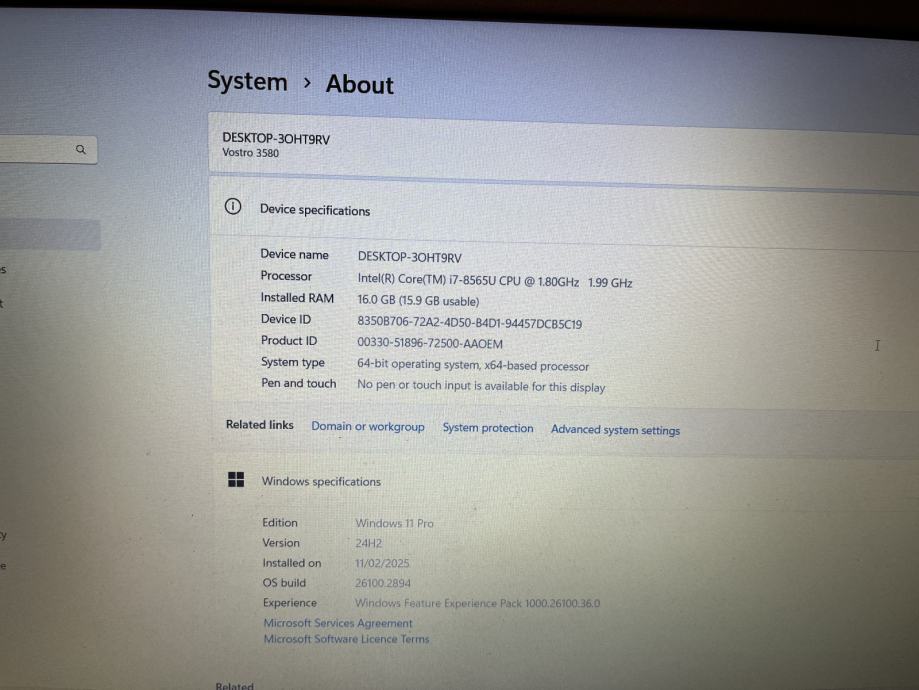
Task: Click the Pen and touch label
Action: [x=298, y=383]
